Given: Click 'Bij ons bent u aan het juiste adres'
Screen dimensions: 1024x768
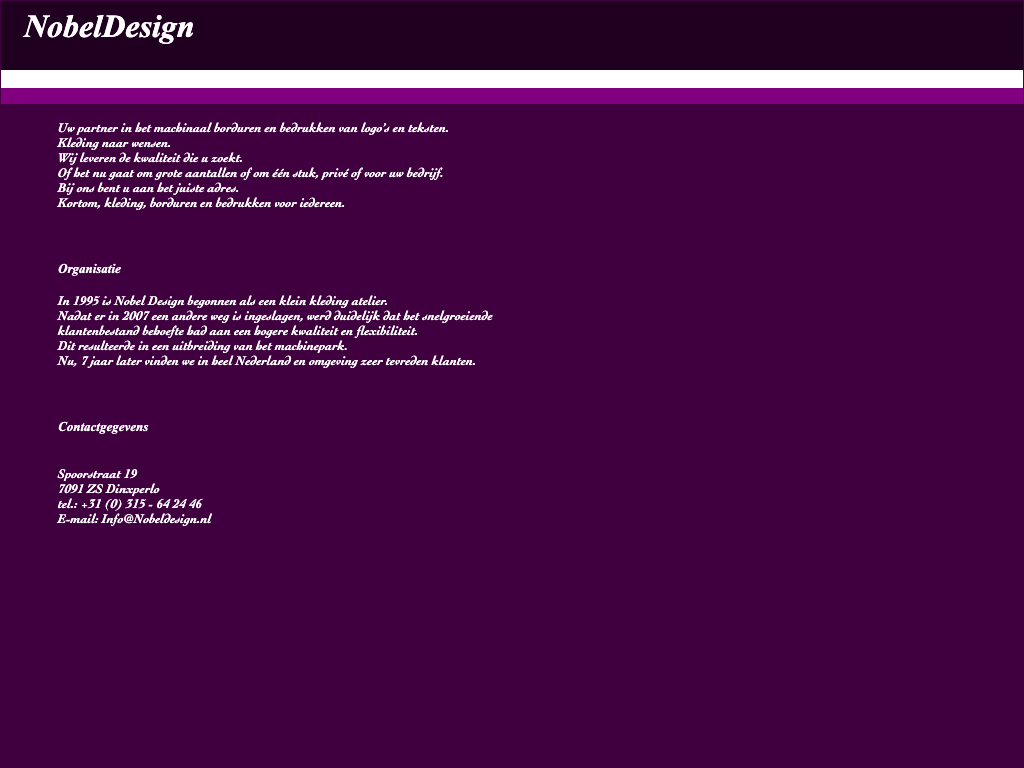Looking at the screenshot, I should tap(148, 188).
